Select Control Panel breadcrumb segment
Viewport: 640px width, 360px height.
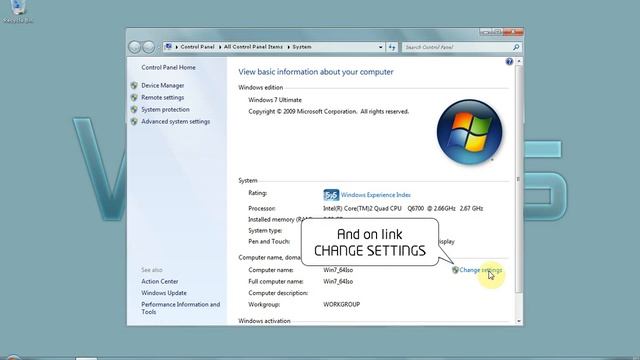click(197, 47)
